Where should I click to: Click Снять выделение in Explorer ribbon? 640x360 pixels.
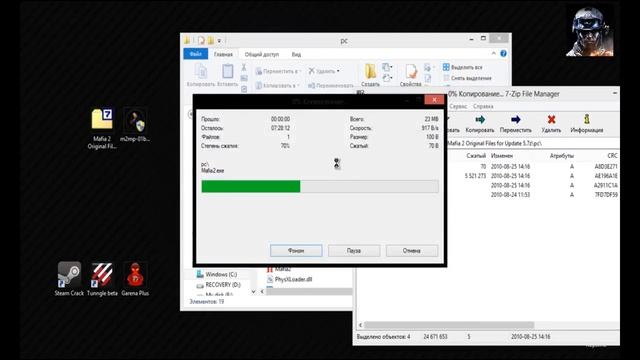[x=467, y=78]
